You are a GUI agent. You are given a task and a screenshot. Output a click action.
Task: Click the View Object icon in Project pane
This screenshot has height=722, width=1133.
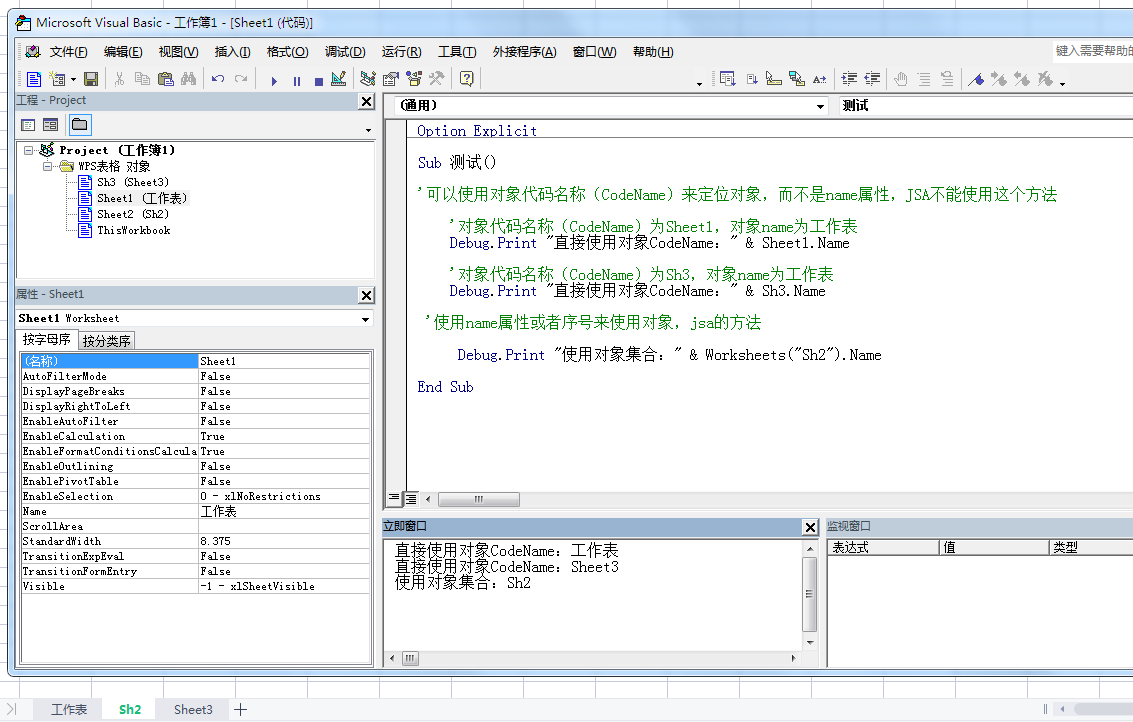[51, 125]
